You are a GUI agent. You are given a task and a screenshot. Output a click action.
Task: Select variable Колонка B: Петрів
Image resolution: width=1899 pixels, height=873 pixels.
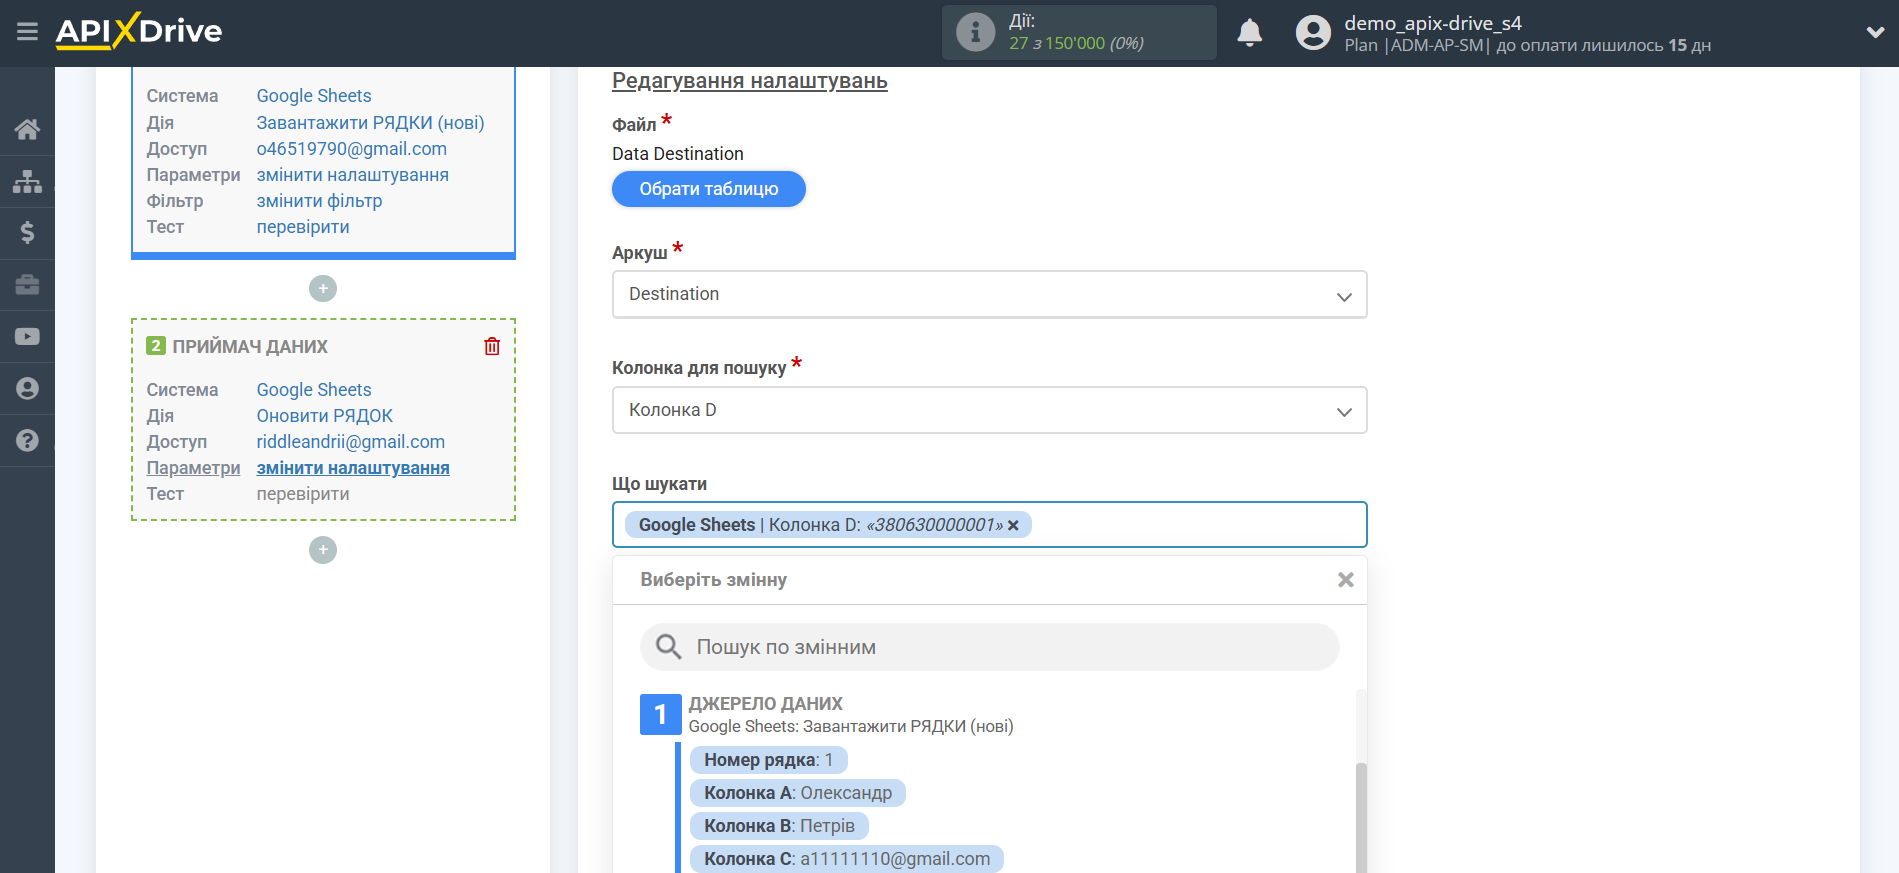(779, 826)
